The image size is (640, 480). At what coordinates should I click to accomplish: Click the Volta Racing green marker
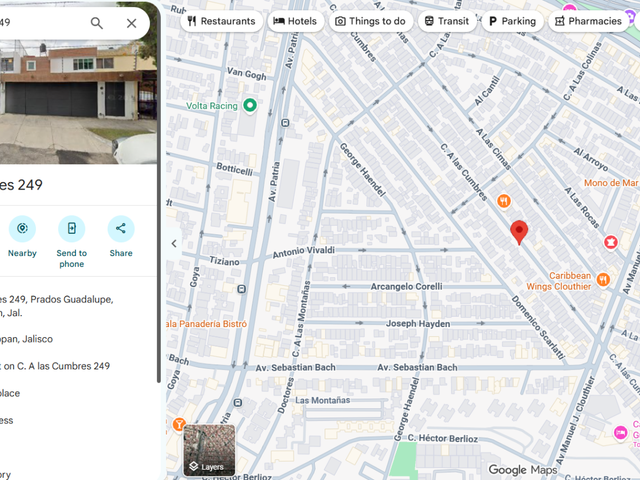point(250,105)
